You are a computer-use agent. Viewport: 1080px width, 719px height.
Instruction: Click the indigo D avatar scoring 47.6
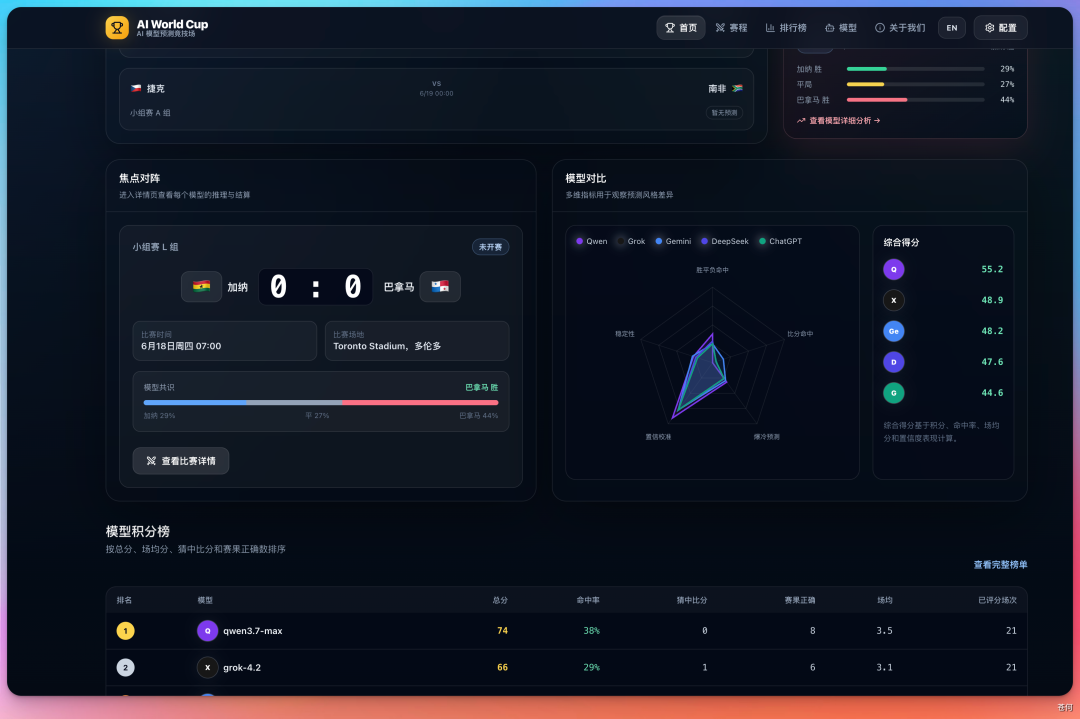[893, 362]
